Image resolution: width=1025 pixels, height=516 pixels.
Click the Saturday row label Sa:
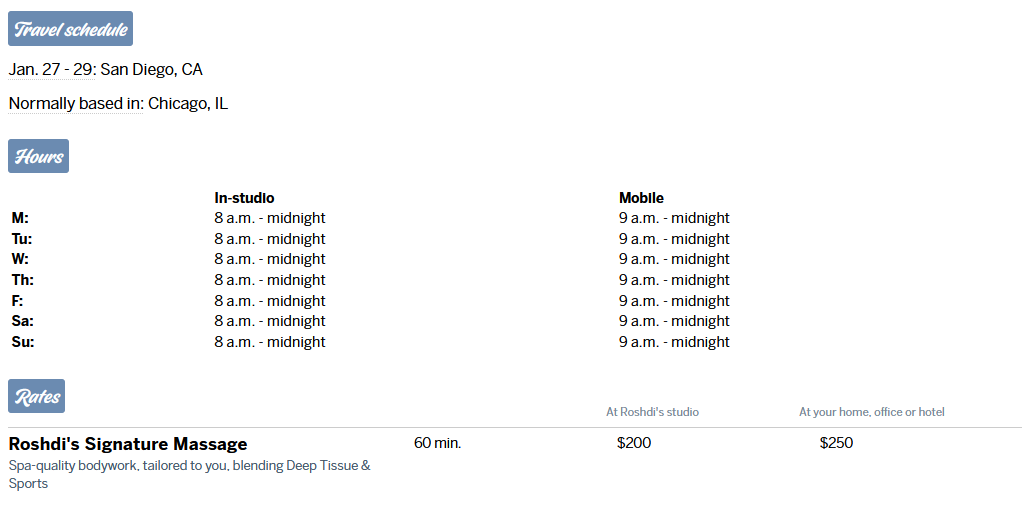coord(22,321)
